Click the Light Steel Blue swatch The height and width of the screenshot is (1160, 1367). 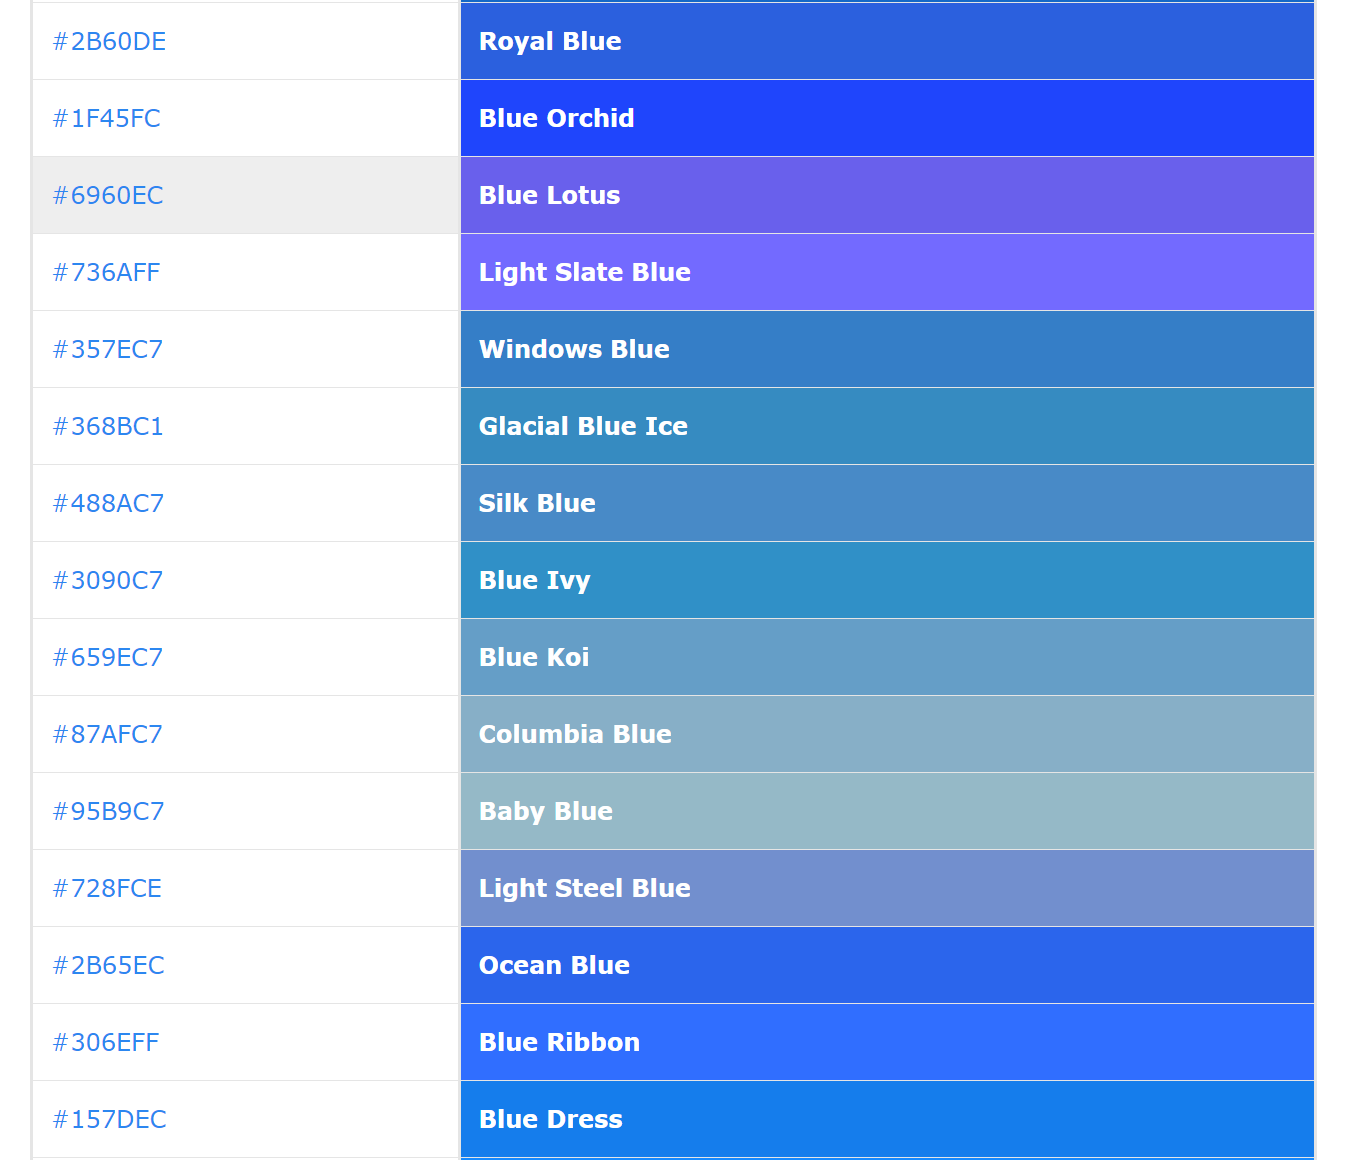coord(886,888)
